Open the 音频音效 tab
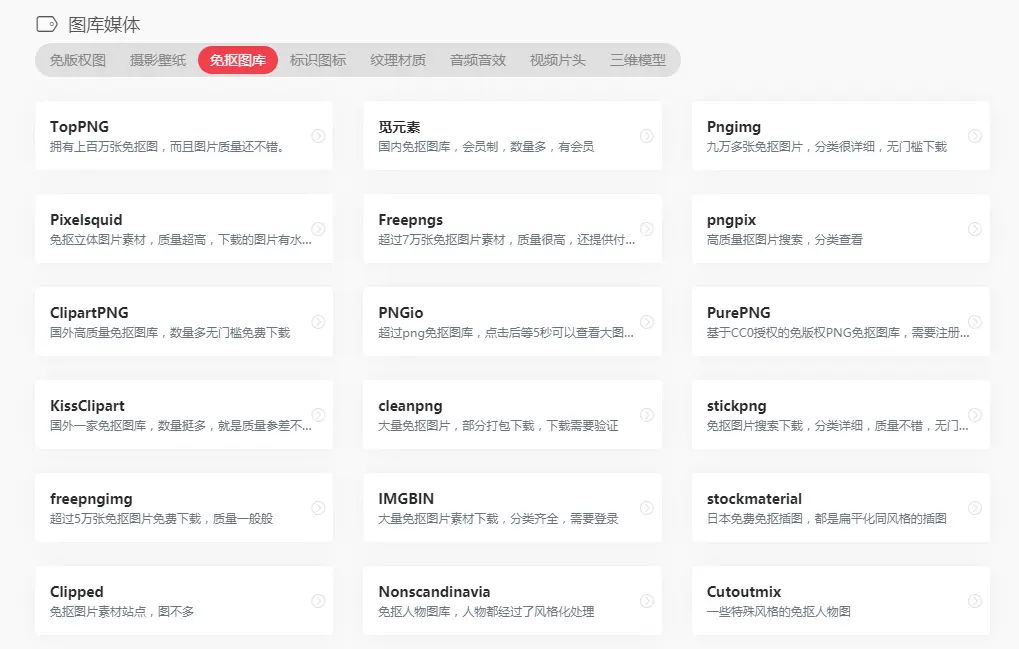The width and height of the screenshot is (1019, 649). point(477,61)
